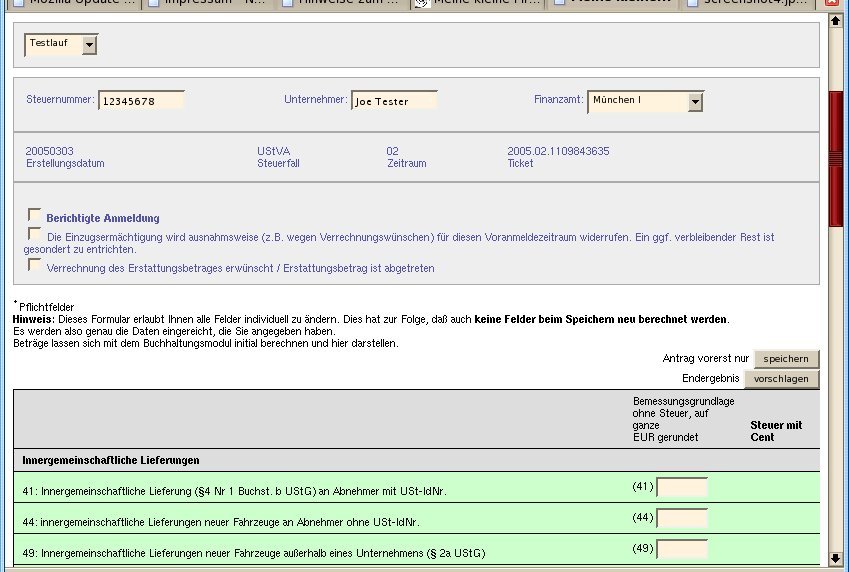Image resolution: width=849 pixels, height=572 pixels.
Task: Click the bold Hinweis: label
Action: [34, 319]
